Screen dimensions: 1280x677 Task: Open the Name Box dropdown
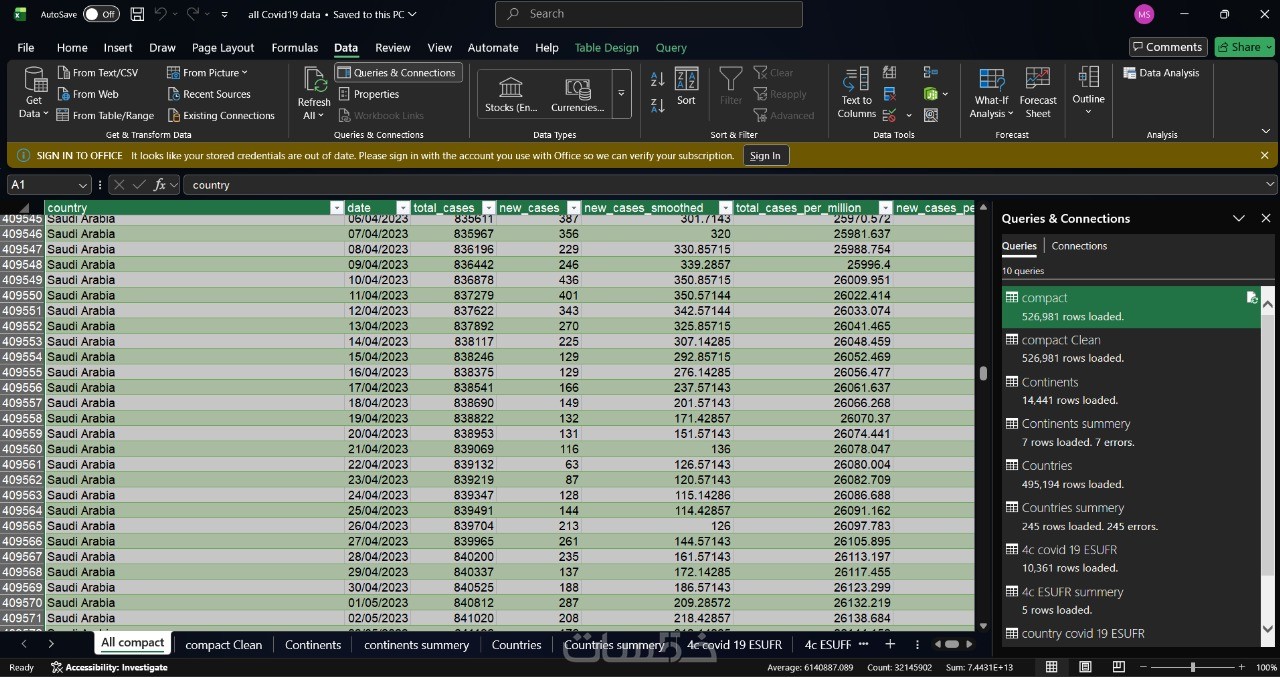(x=82, y=185)
